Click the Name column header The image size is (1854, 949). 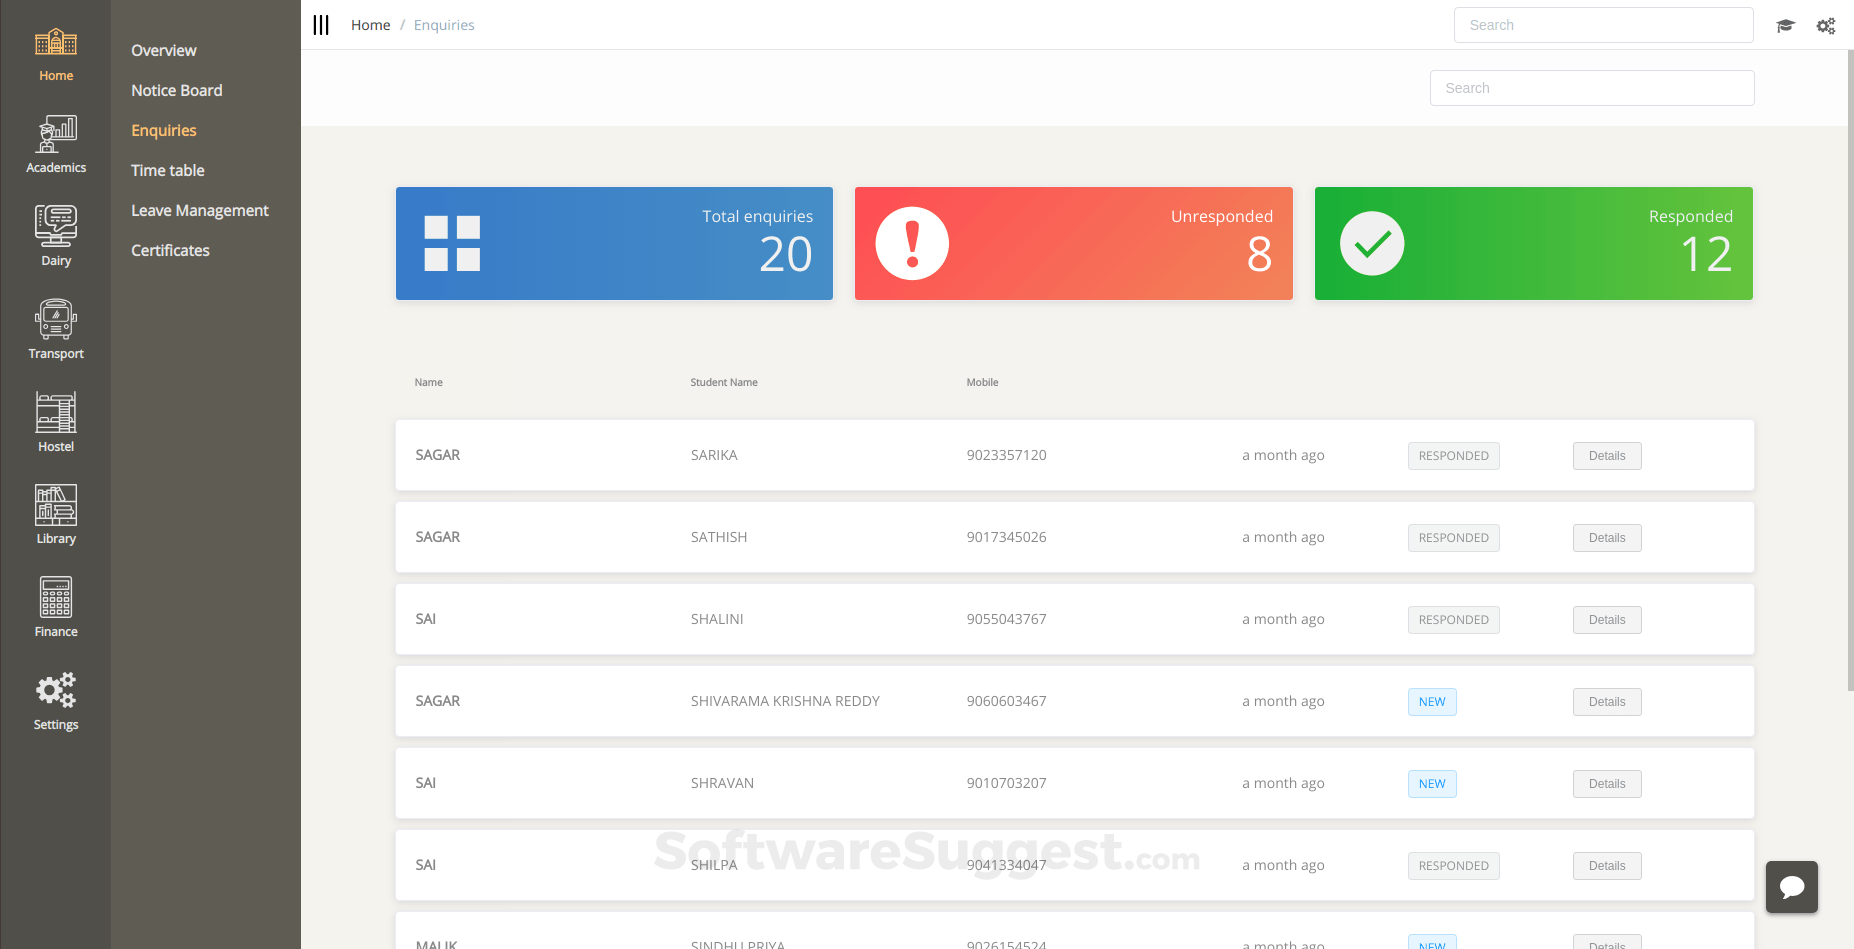(429, 382)
